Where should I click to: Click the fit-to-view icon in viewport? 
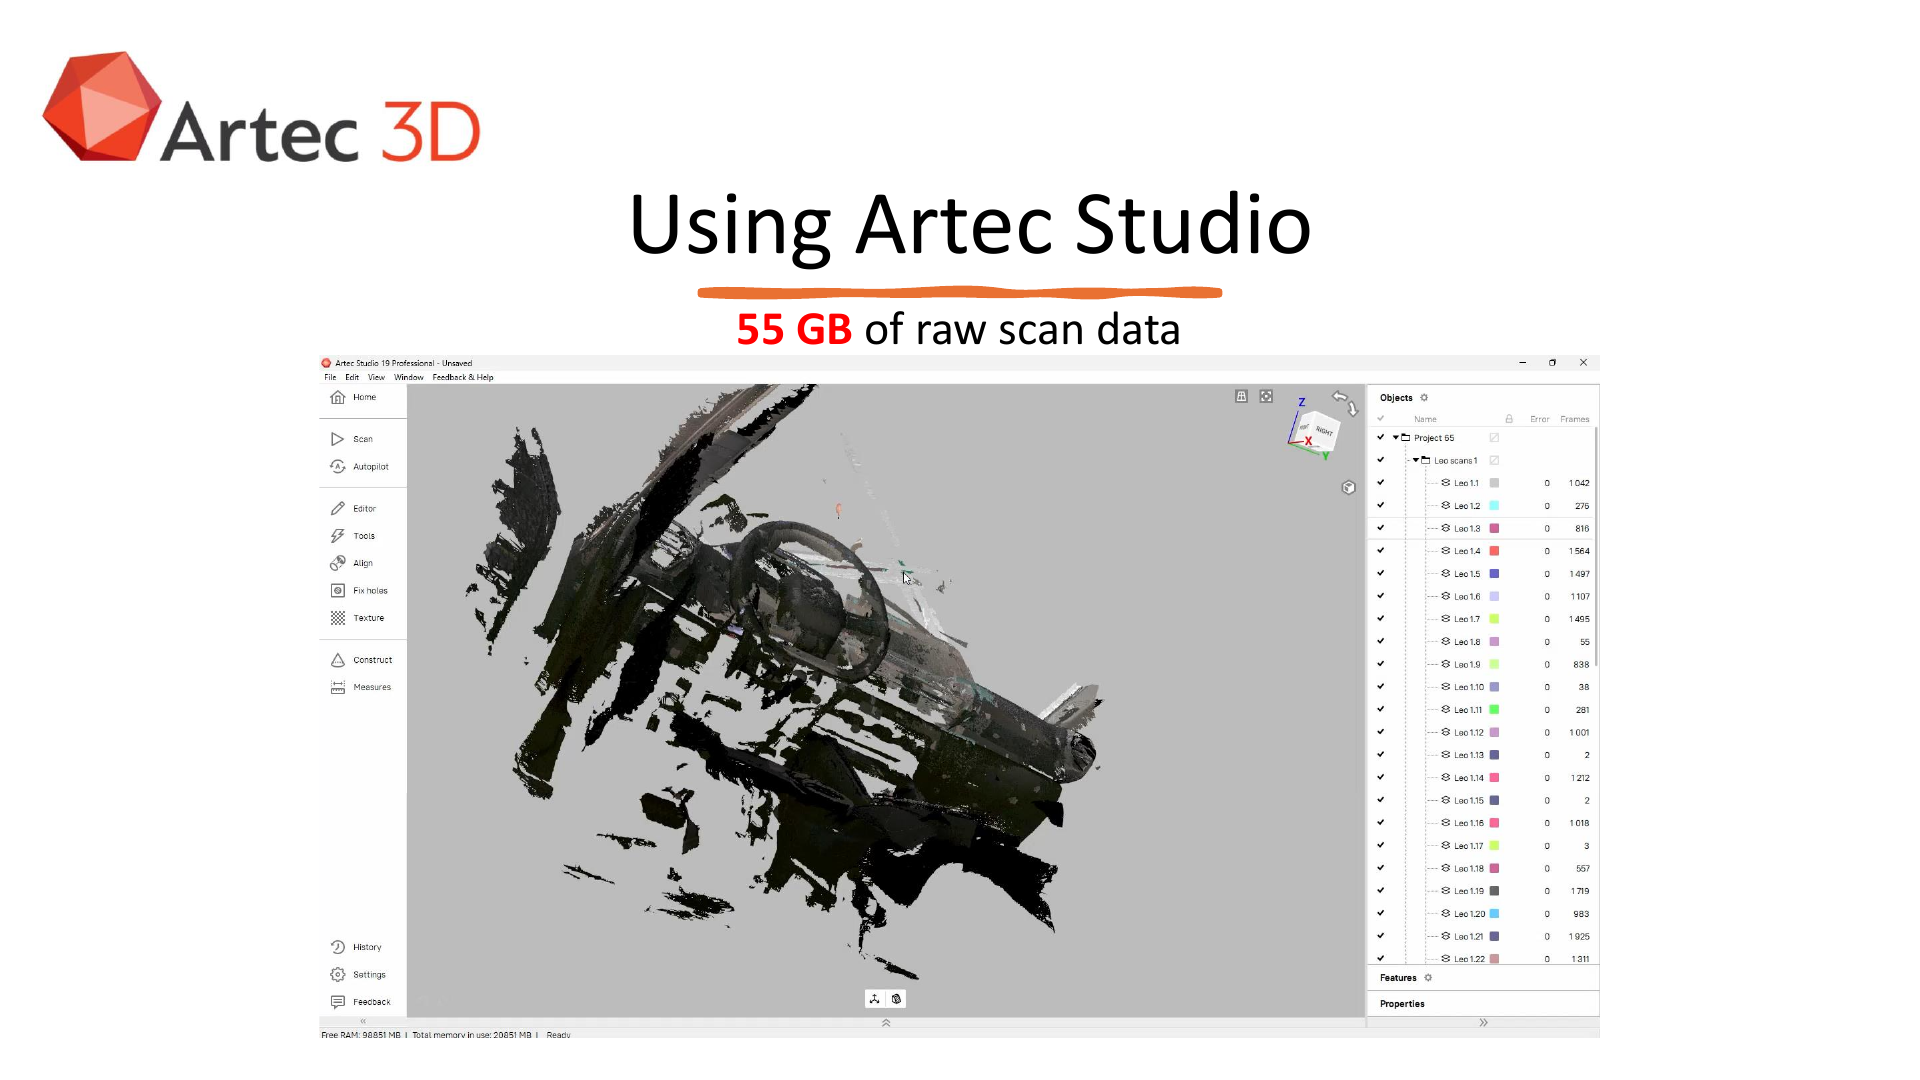[x=1266, y=396]
